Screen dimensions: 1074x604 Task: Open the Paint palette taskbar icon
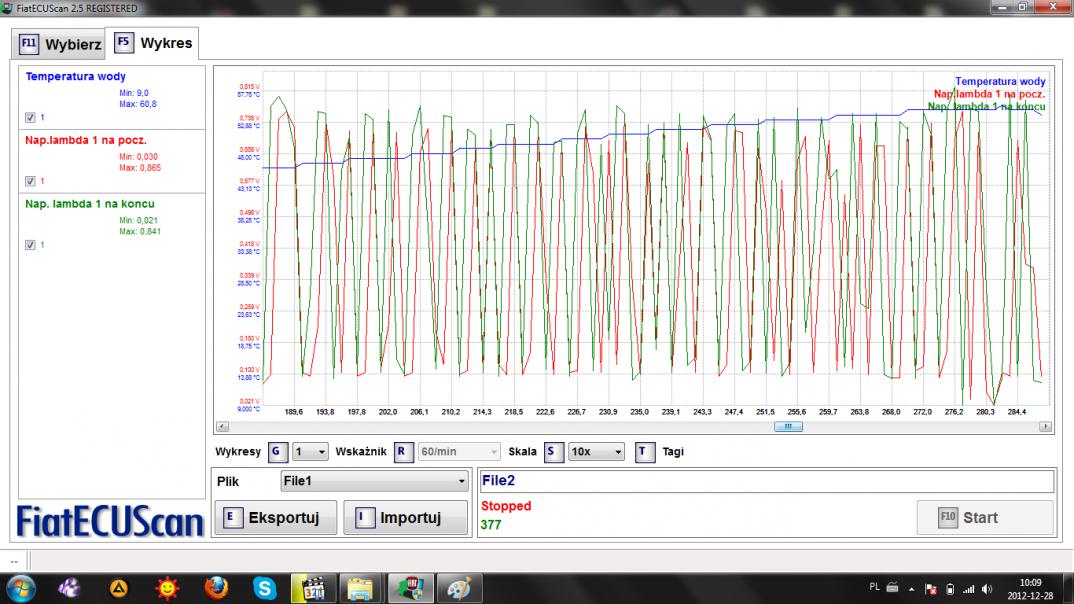[458, 588]
